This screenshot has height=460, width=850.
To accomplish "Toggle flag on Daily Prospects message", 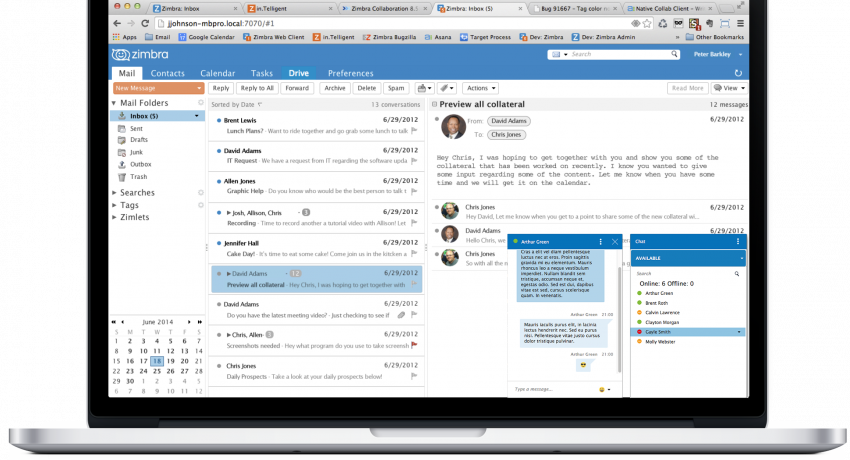I will coord(414,376).
